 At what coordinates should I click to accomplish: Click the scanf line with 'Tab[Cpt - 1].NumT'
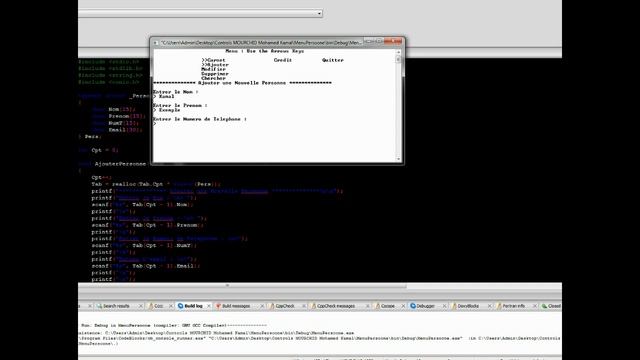144,245
